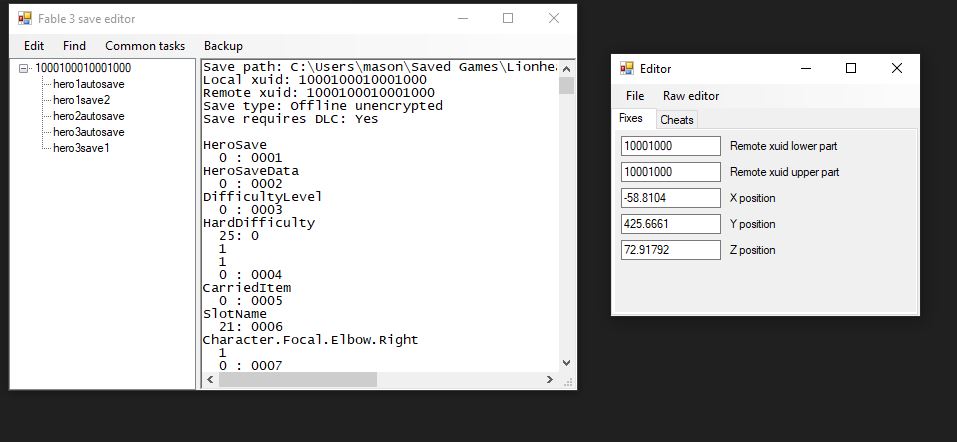This screenshot has height=442, width=957.
Task: Maximize the Editor window
Action: tap(851, 68)
